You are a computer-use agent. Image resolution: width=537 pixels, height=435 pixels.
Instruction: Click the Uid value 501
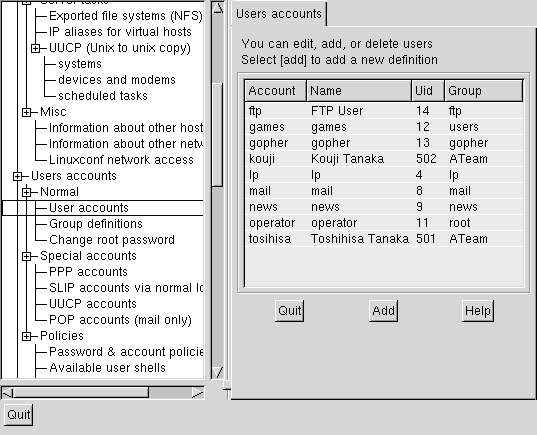point(426,239)
